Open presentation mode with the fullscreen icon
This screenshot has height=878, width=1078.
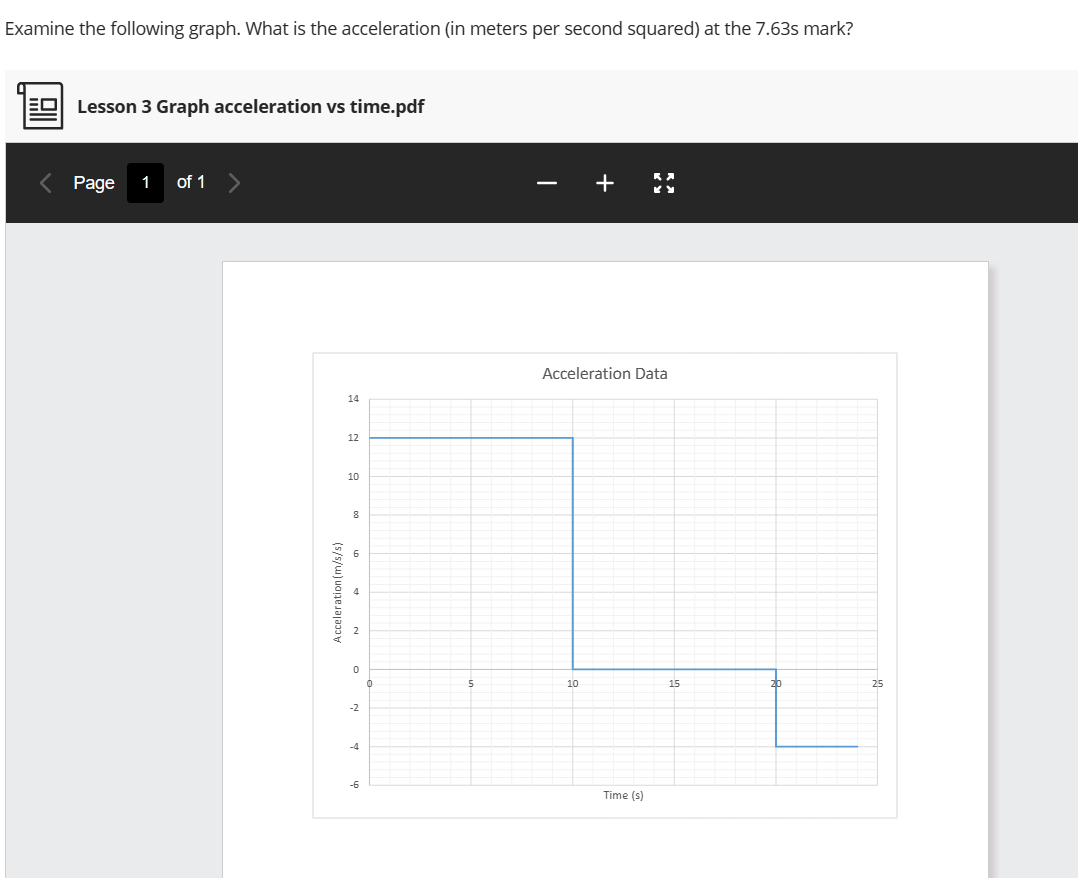[663, 182]
